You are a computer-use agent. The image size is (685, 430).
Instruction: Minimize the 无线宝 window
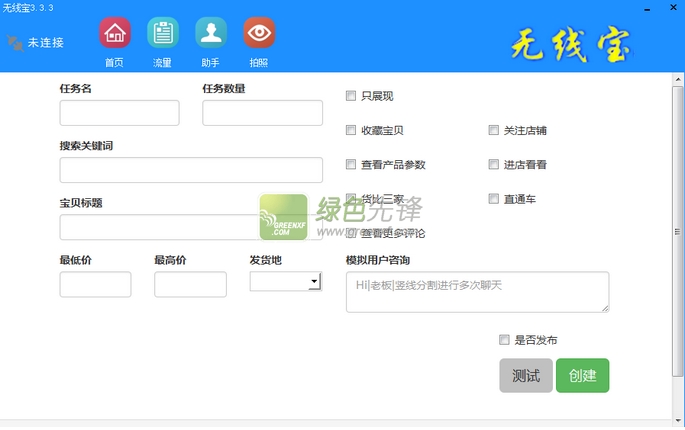[647, 9]
